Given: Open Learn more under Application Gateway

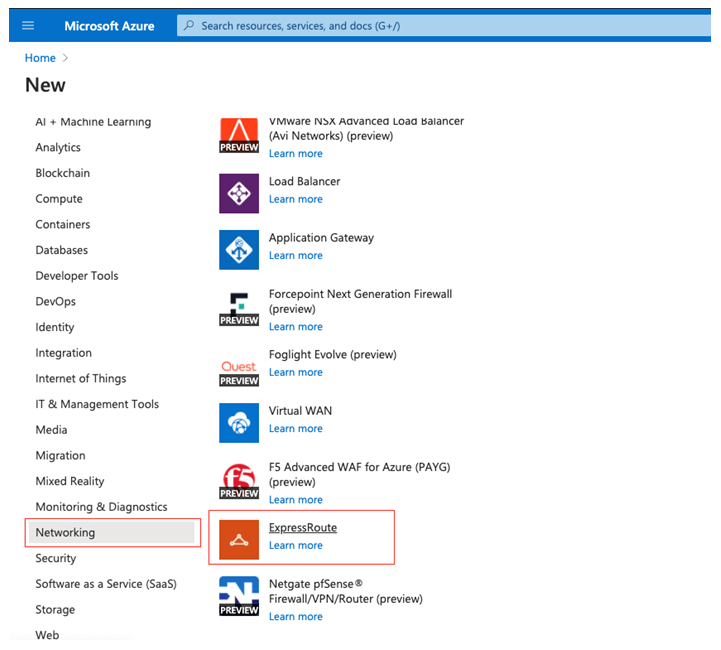Looking at the screenshot, I should click(296, 255).
